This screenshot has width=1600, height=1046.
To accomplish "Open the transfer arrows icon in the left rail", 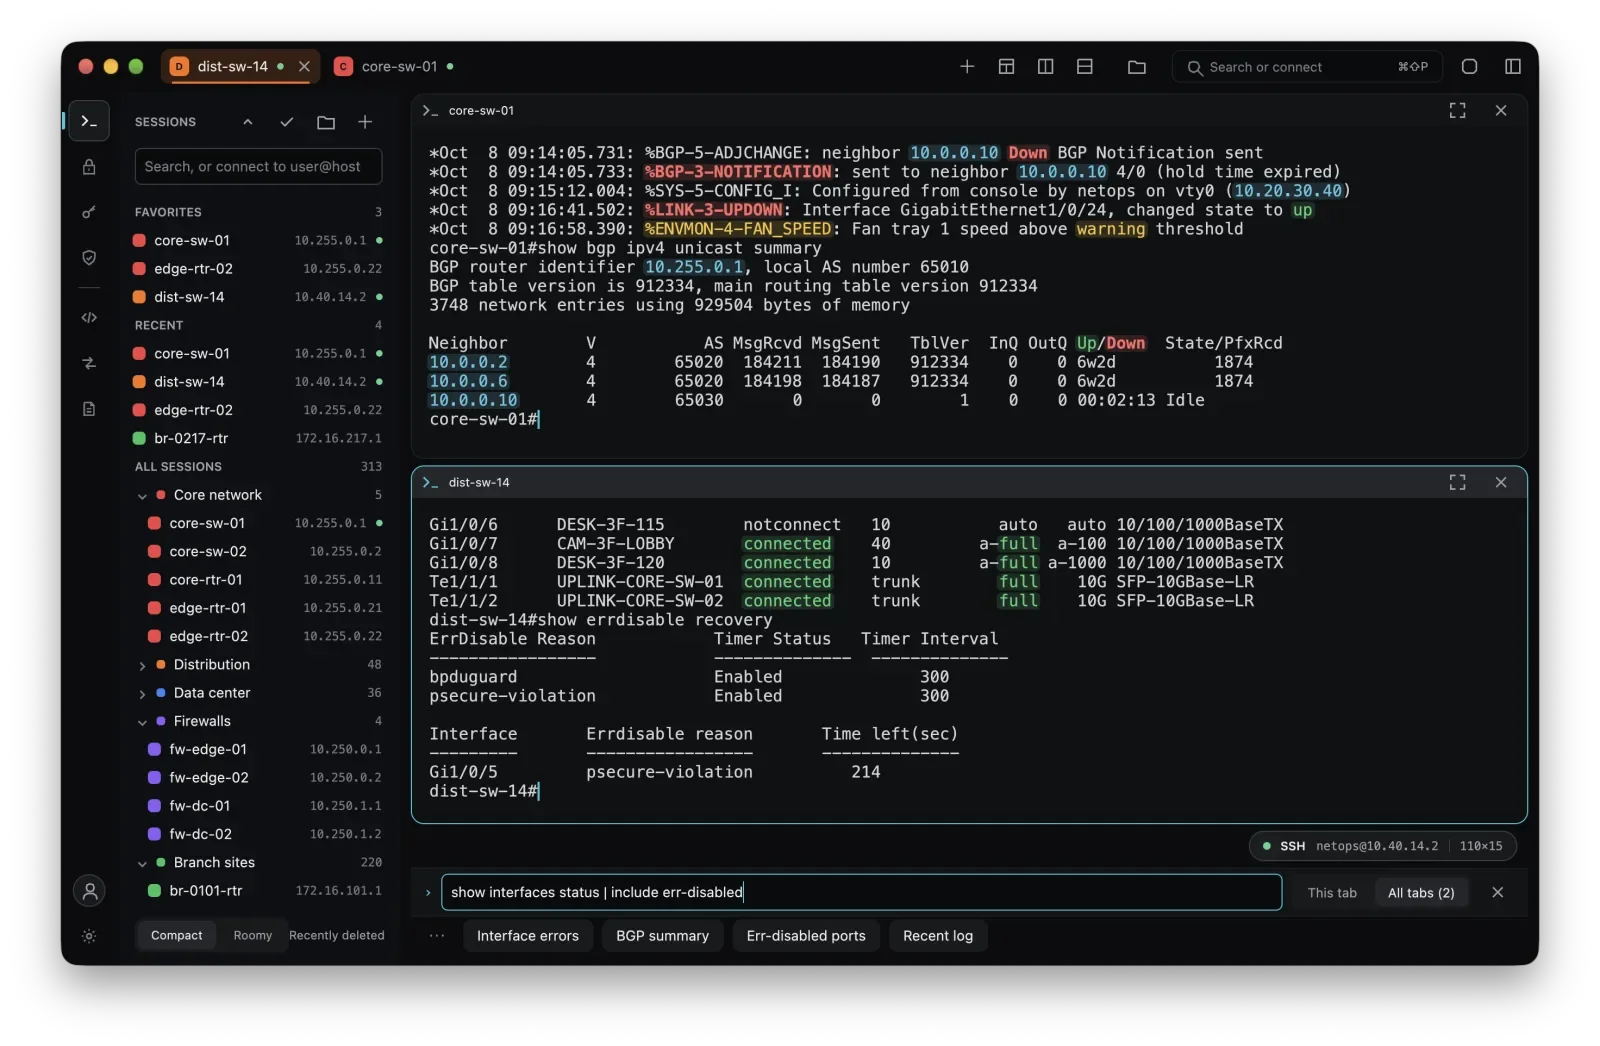I will coord(89,363).
